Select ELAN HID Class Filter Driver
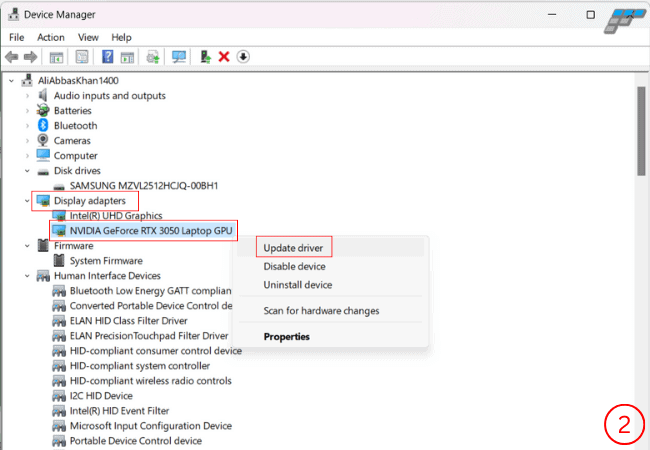 pos(129,321)
